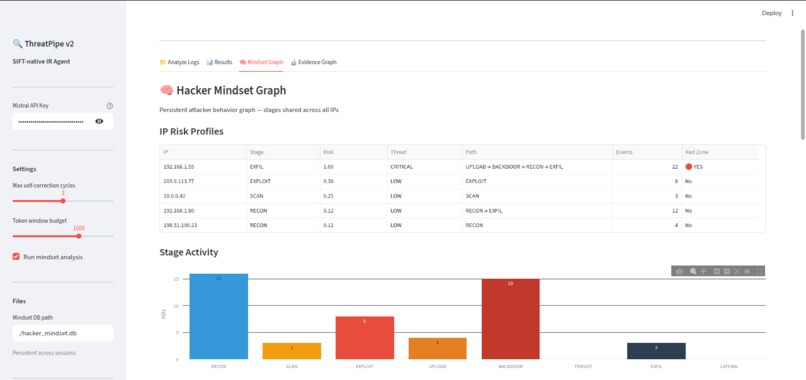Open the chart in fullscreen
This screenshot has height=380, width=806.
(x=759, y=271)
